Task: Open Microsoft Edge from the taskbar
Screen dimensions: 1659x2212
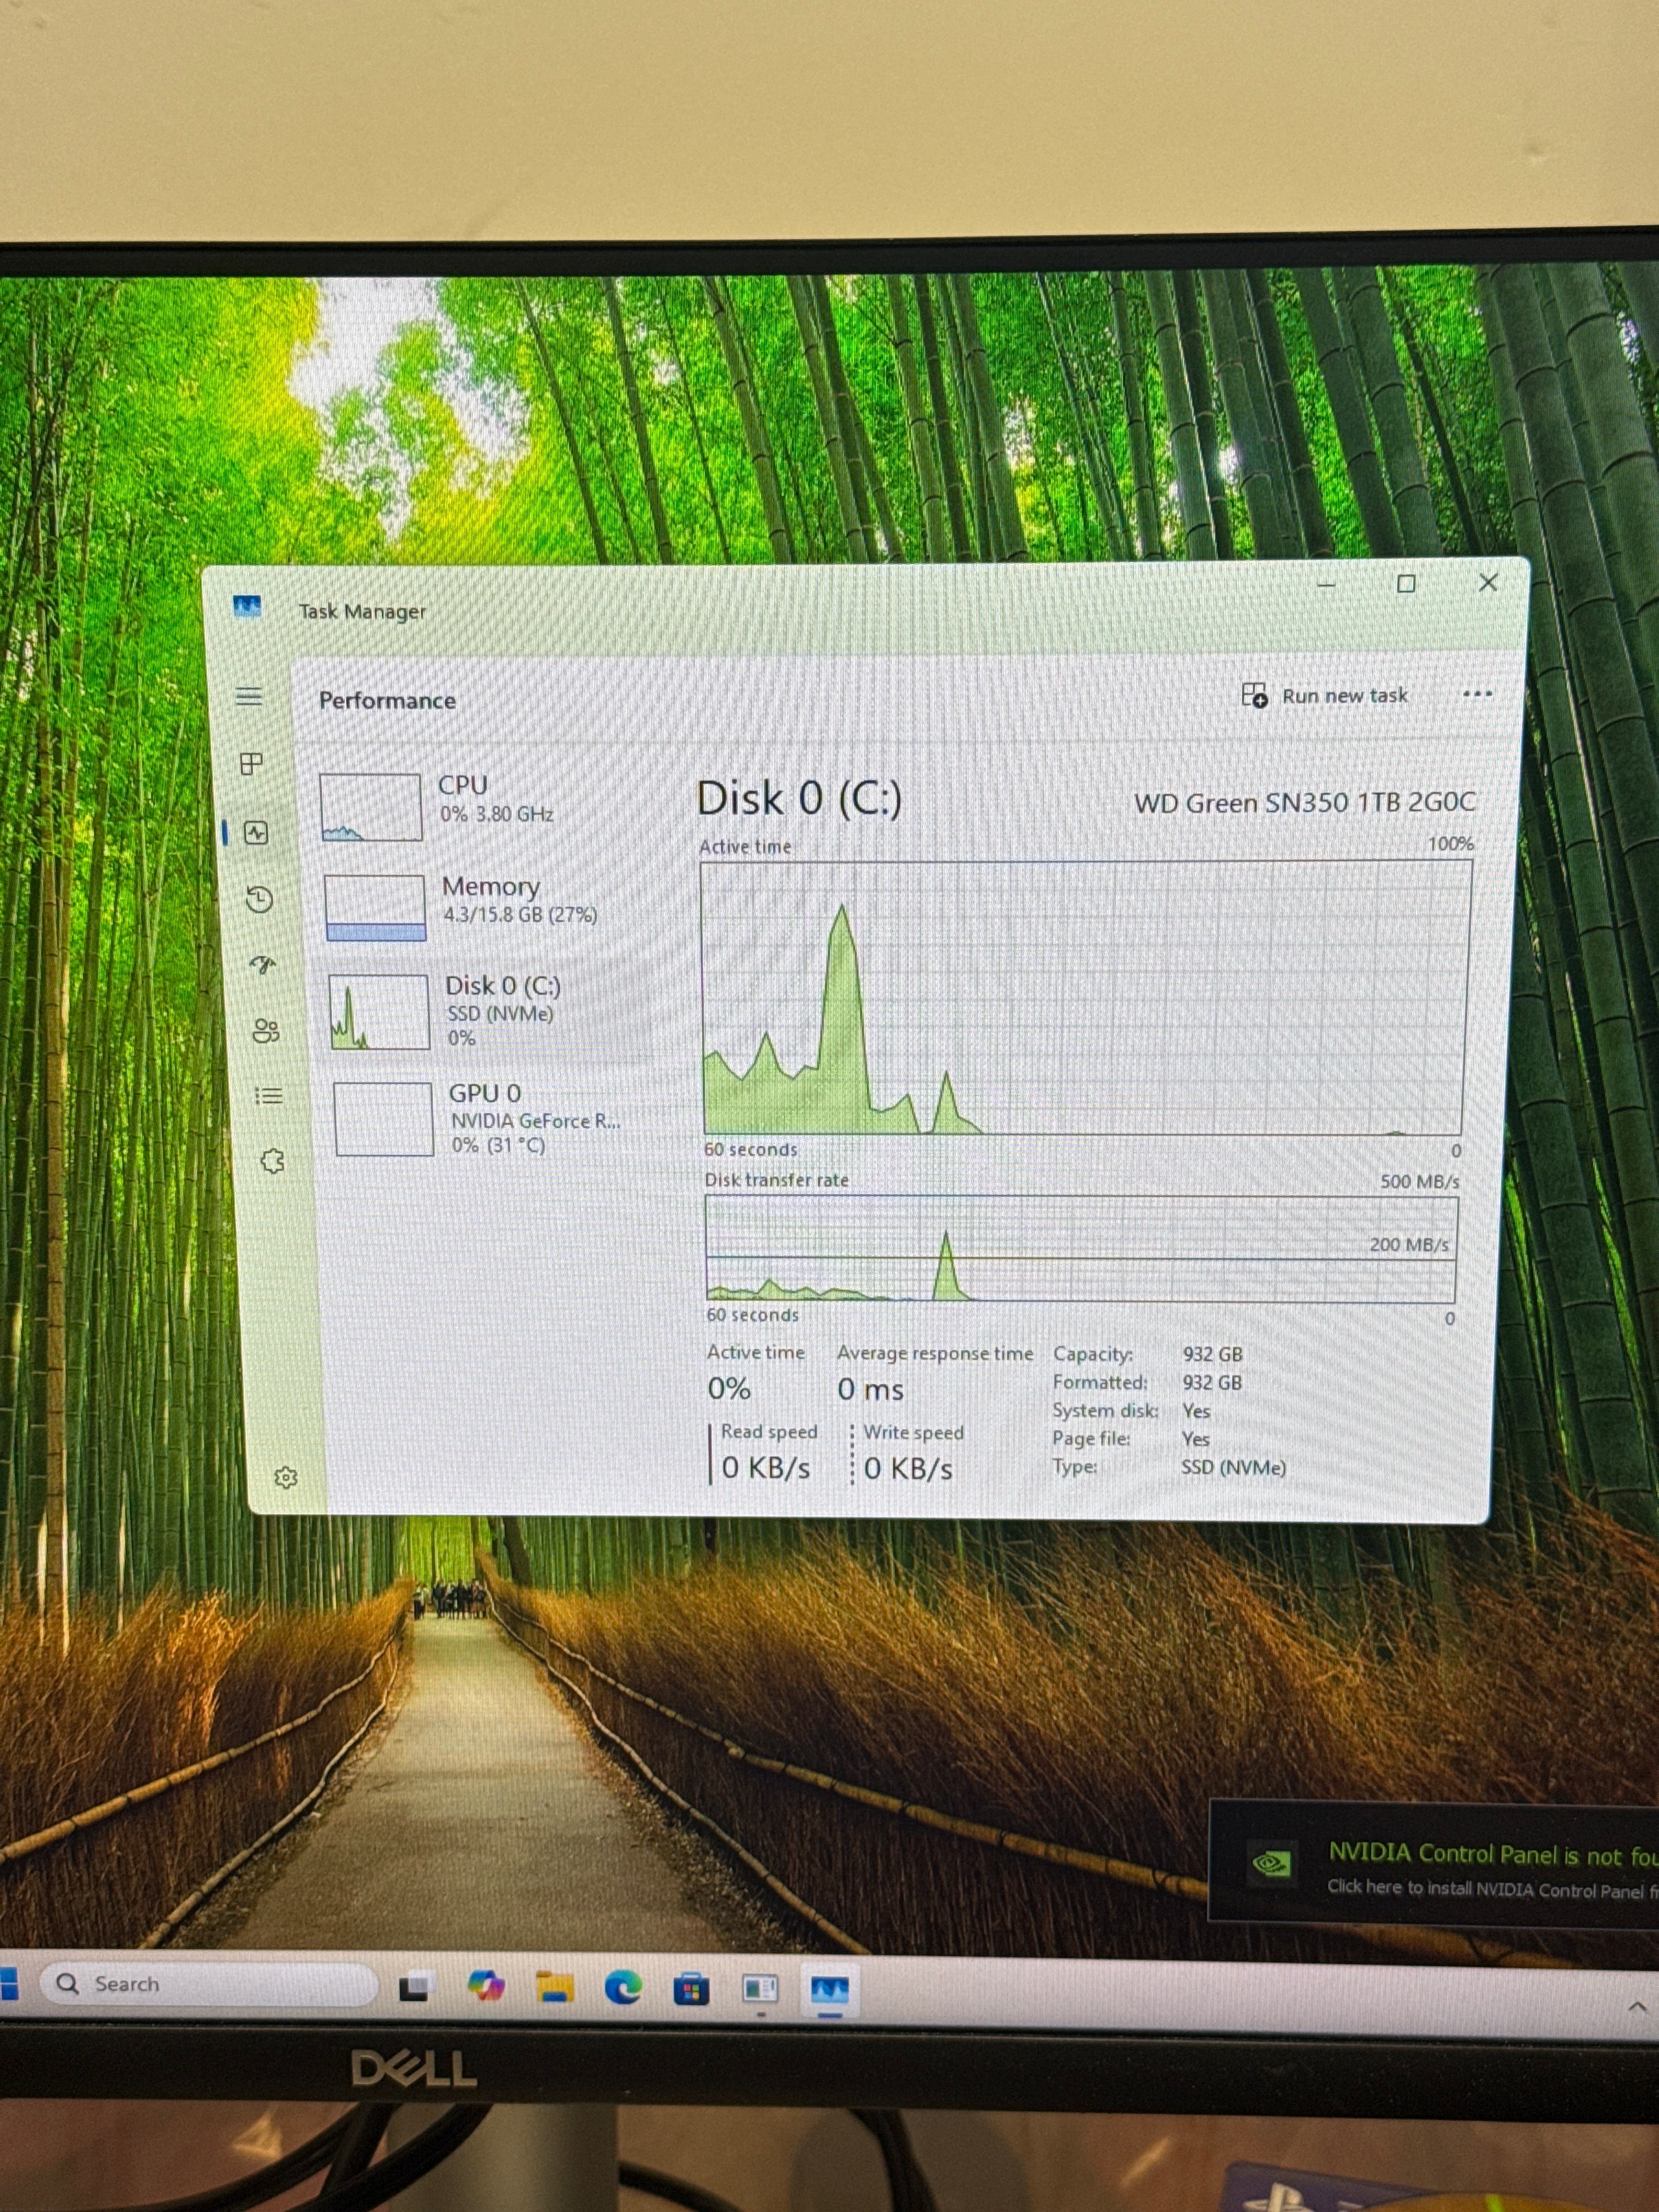Action: click(623, 1987)
